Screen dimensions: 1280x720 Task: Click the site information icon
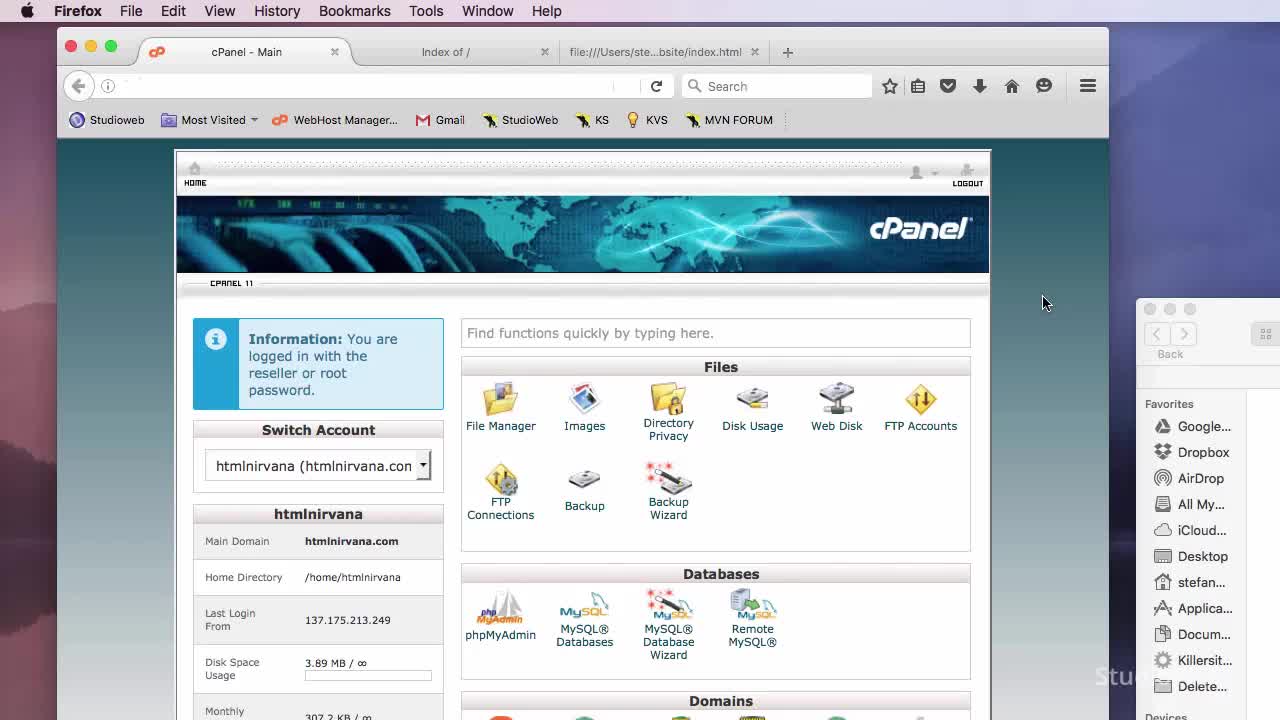pos(108,86)
